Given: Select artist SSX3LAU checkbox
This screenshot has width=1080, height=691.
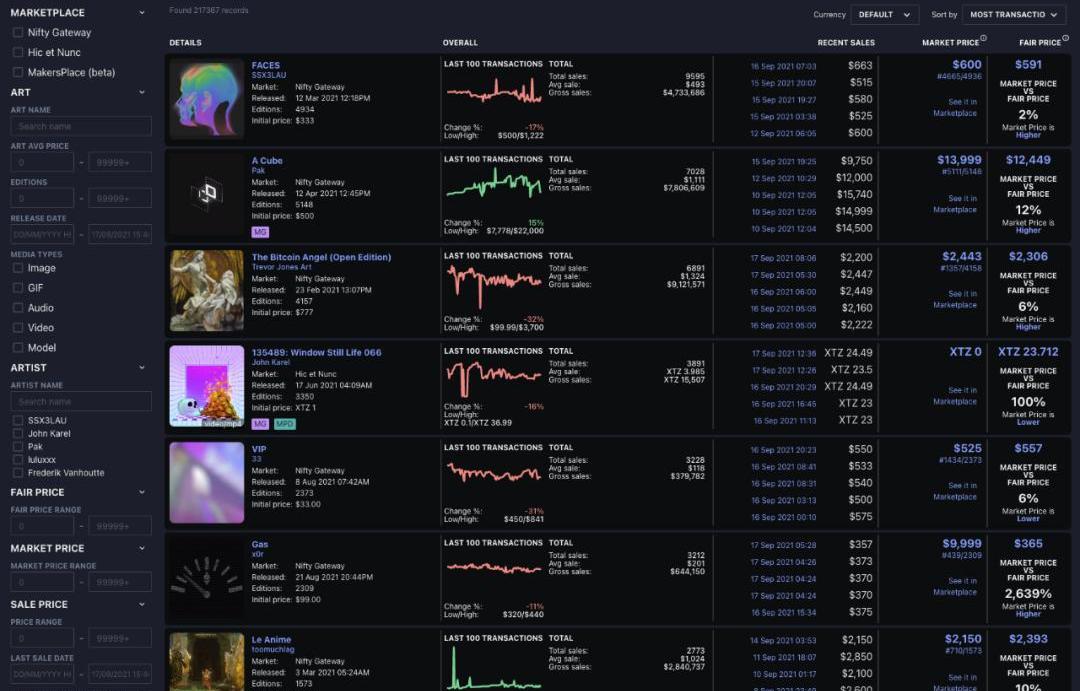Looking at the screenshot, I should pos(18,420).
